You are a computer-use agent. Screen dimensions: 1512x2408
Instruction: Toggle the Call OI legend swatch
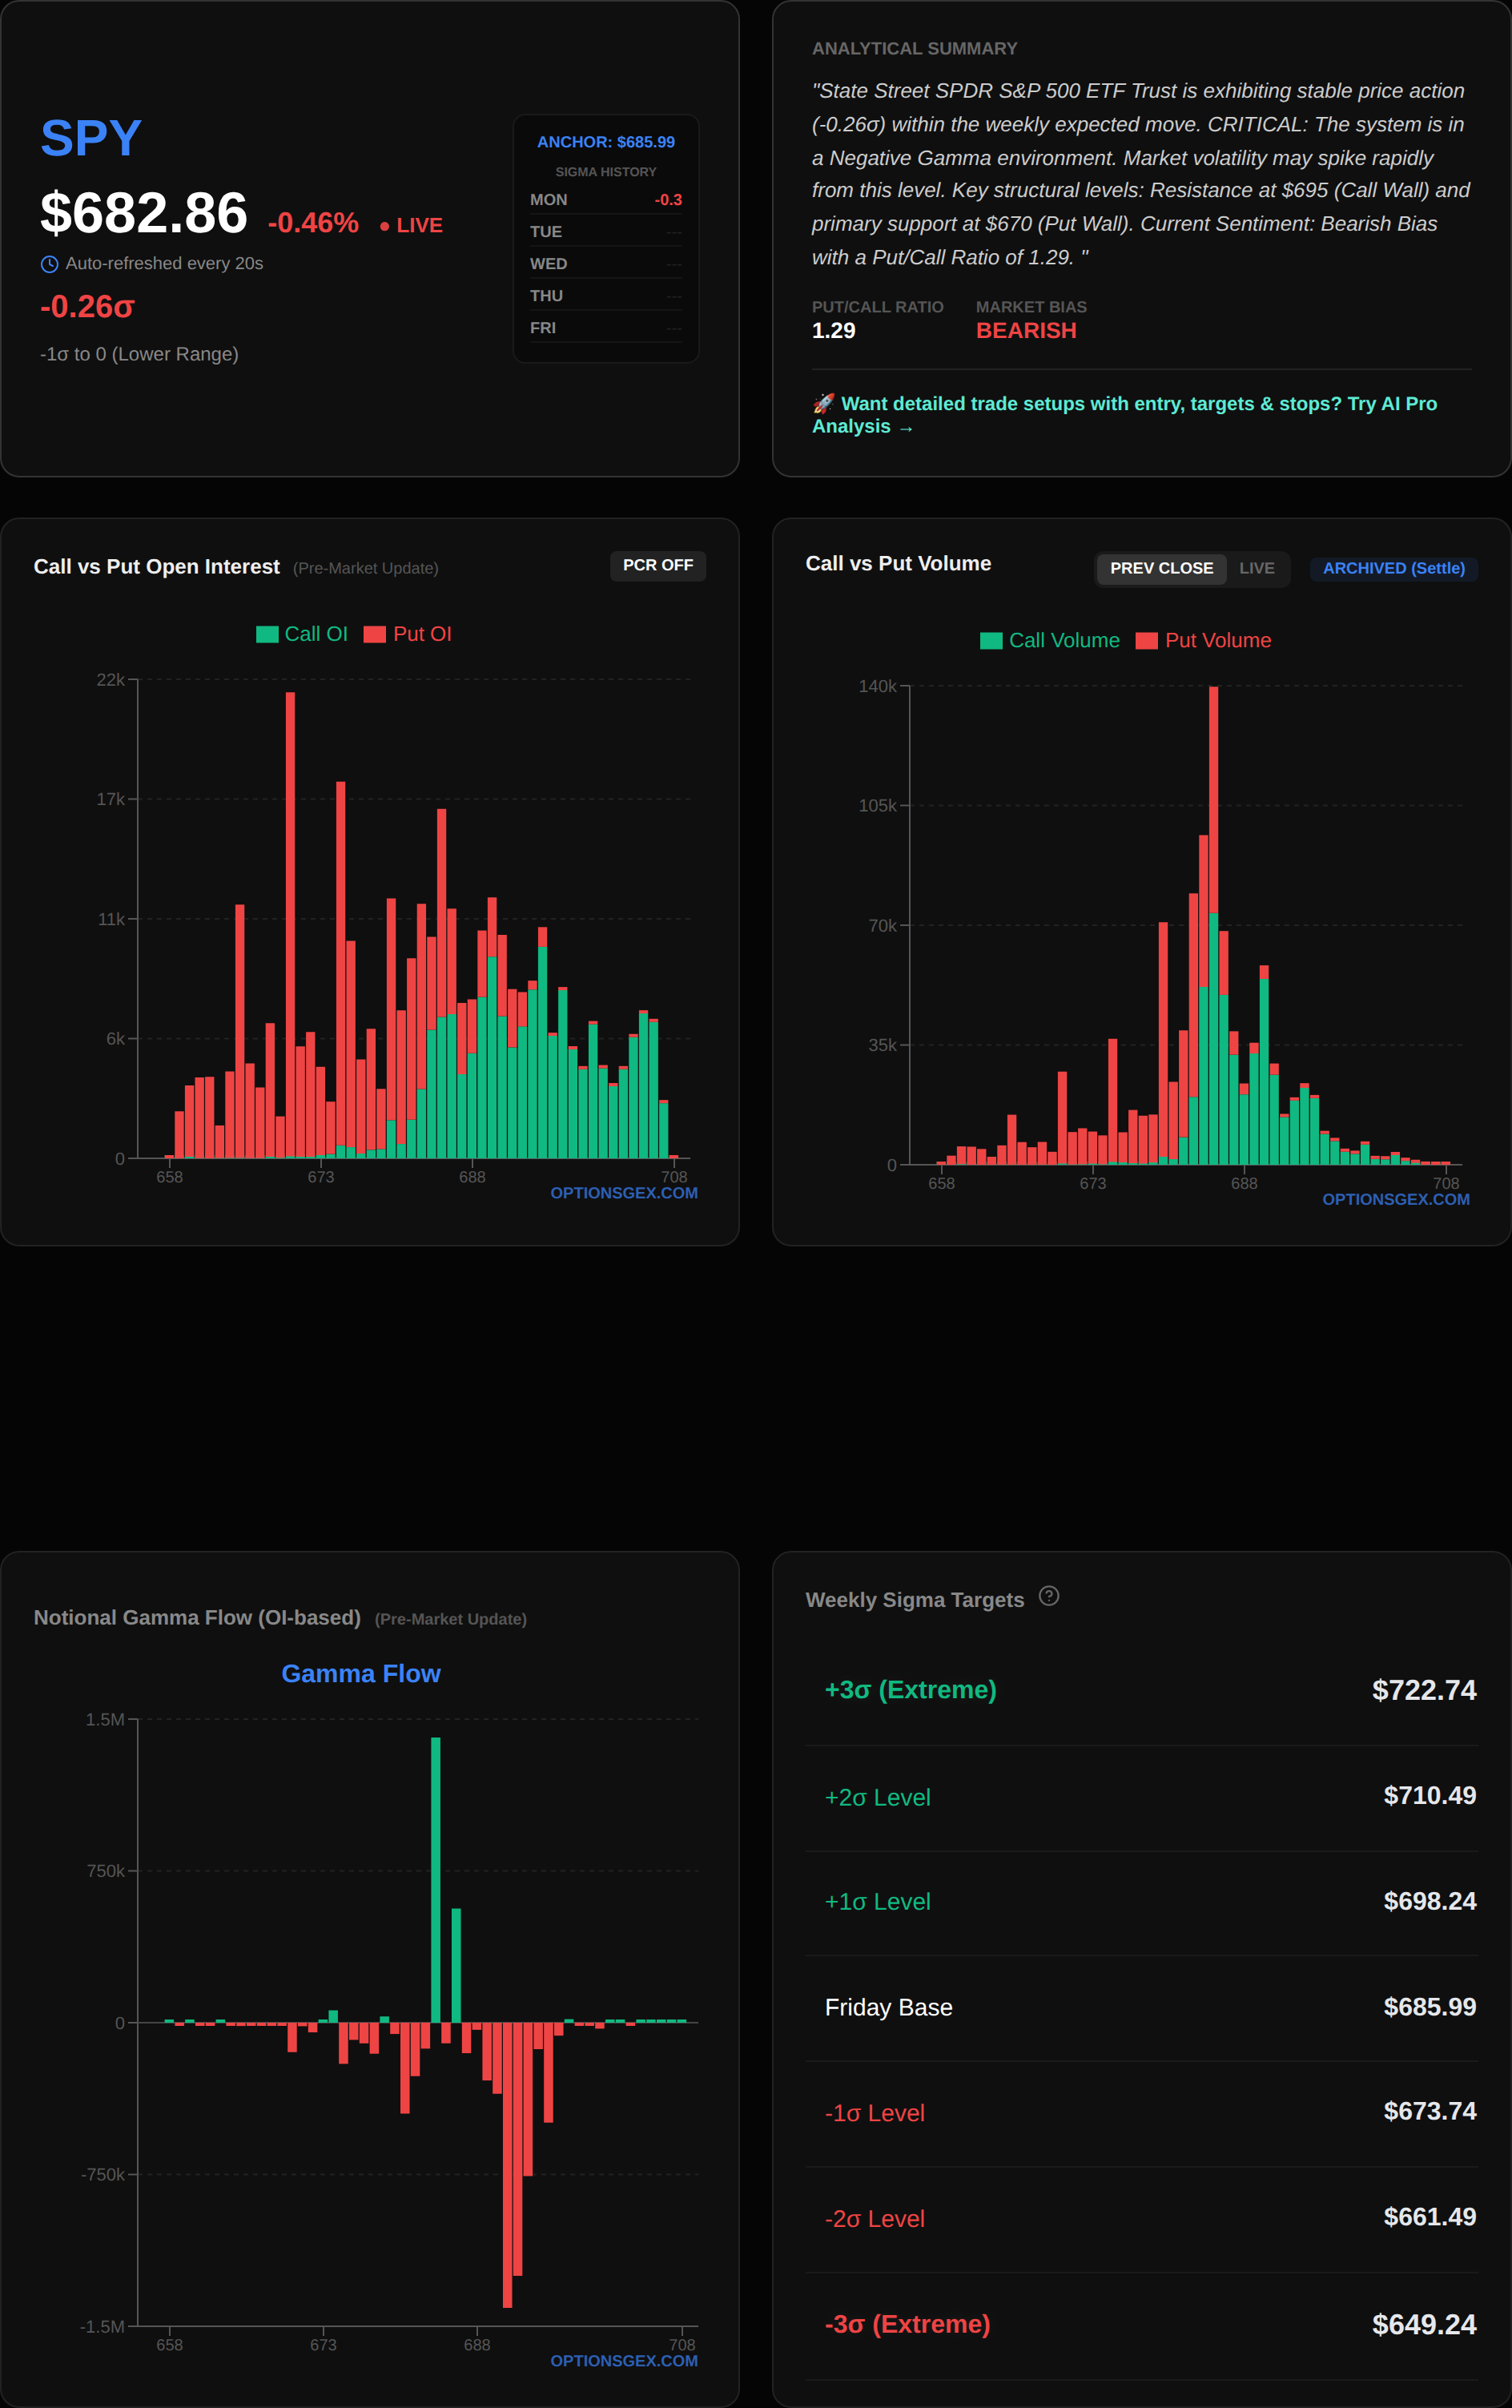(267, 634)
